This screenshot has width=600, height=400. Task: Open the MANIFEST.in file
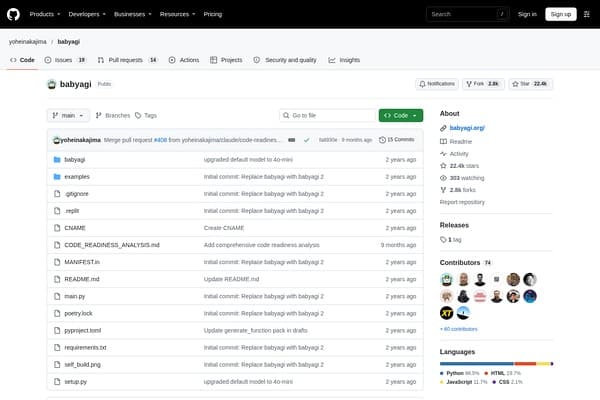[x=82, y=262]
